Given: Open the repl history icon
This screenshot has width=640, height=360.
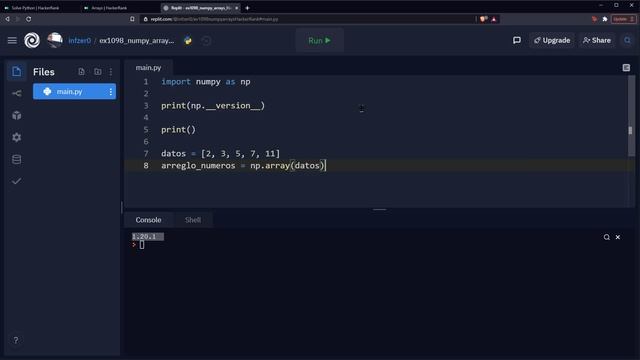Looking at the screenshot, I should coord(206,40).
